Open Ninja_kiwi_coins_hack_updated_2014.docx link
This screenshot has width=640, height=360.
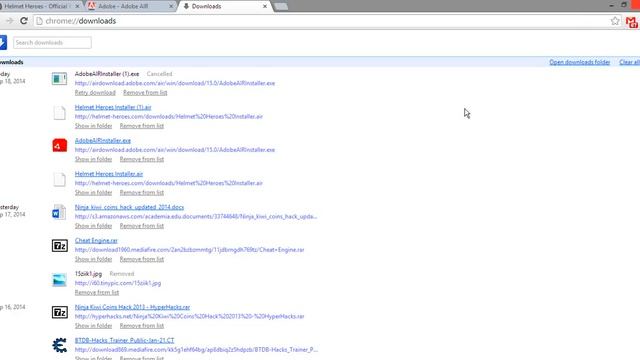pyautogui.click(x=129, y=207)
